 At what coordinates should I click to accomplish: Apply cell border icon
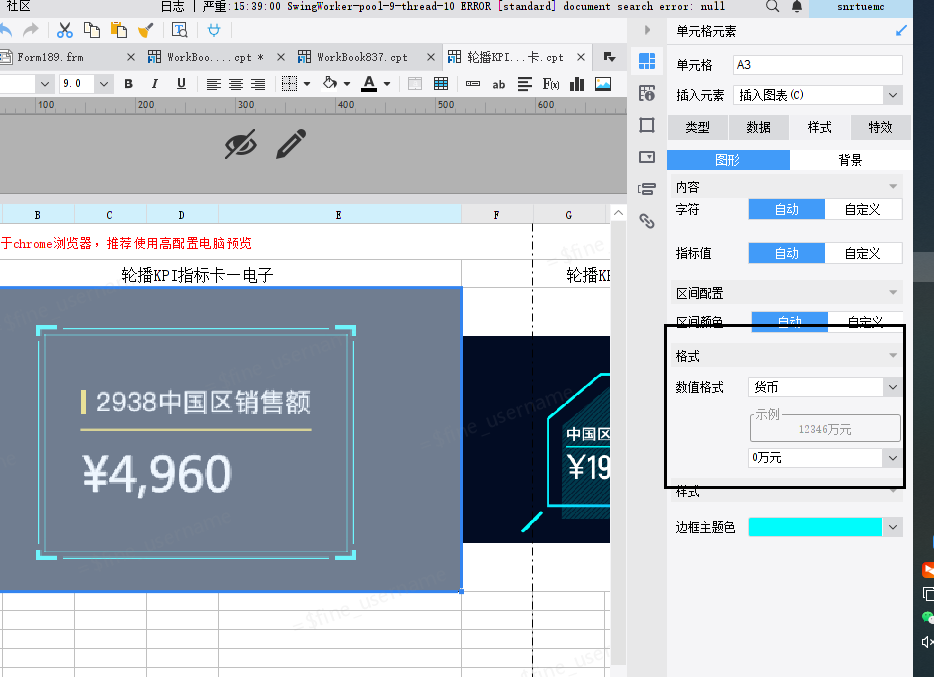(289, 84)
